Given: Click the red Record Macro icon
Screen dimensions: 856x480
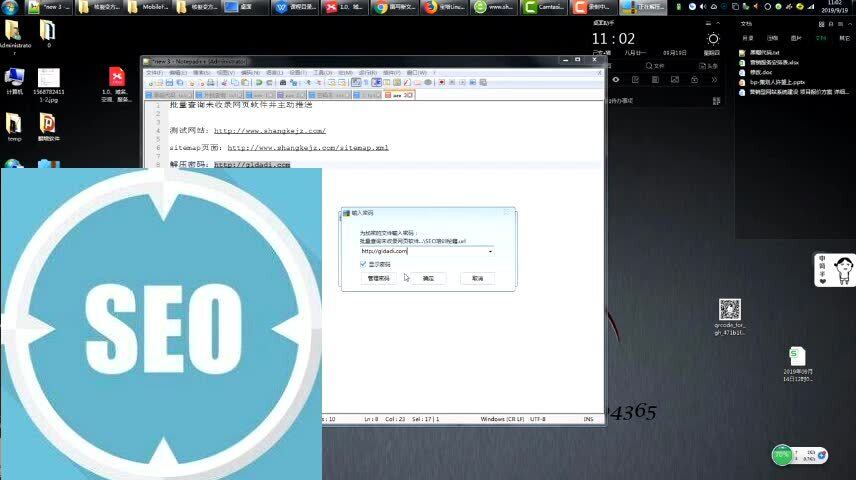Looking at the screenshot, I should click(442, 82).
